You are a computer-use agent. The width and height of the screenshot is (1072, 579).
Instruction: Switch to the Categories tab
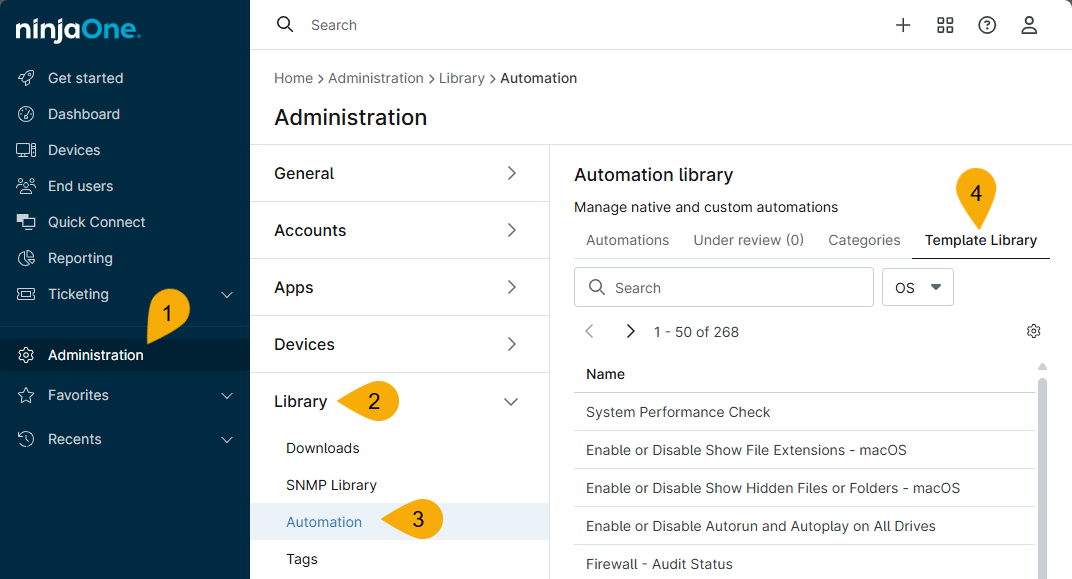point(864,240)
